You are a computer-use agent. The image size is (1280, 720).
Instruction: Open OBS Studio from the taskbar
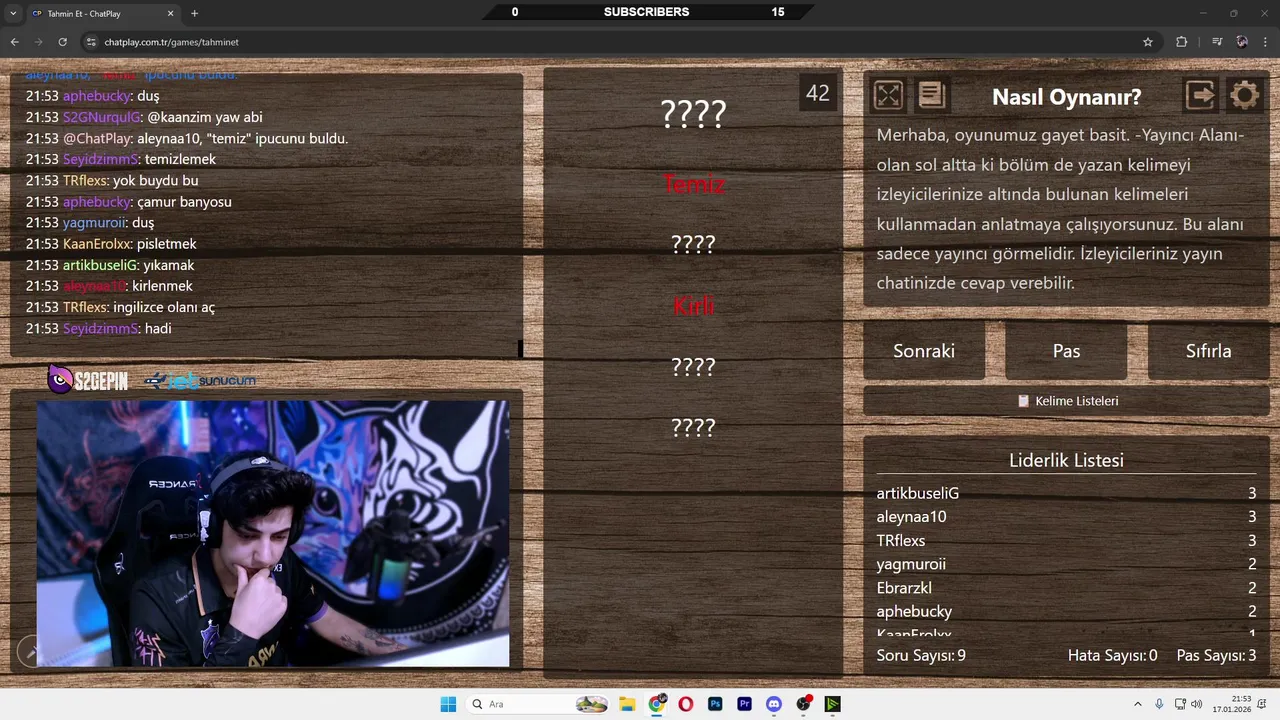[x=803, y=704]
